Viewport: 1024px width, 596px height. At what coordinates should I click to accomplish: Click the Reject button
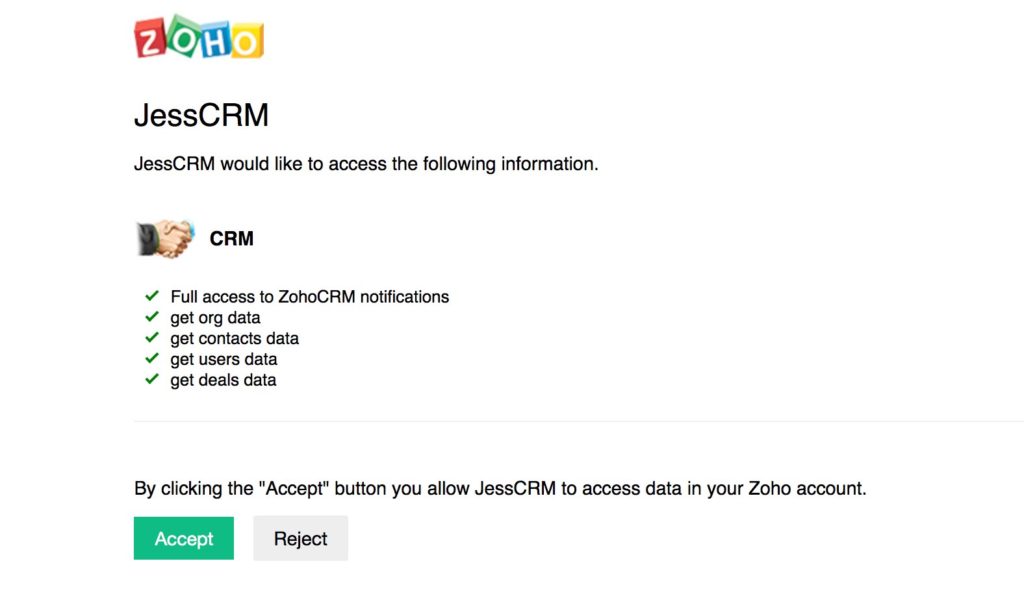(x=300, y=539)
